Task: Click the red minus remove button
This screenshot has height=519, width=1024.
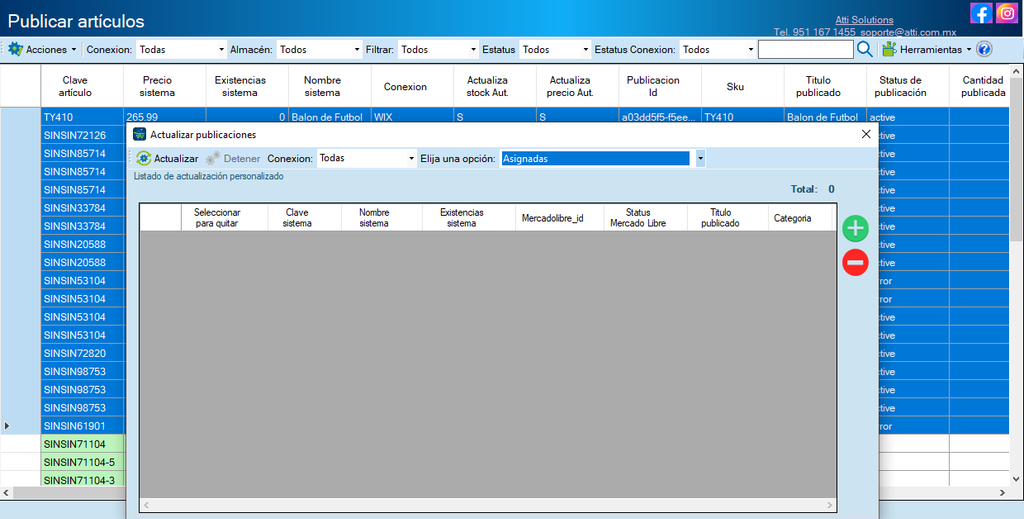Action: coord(855,262)
